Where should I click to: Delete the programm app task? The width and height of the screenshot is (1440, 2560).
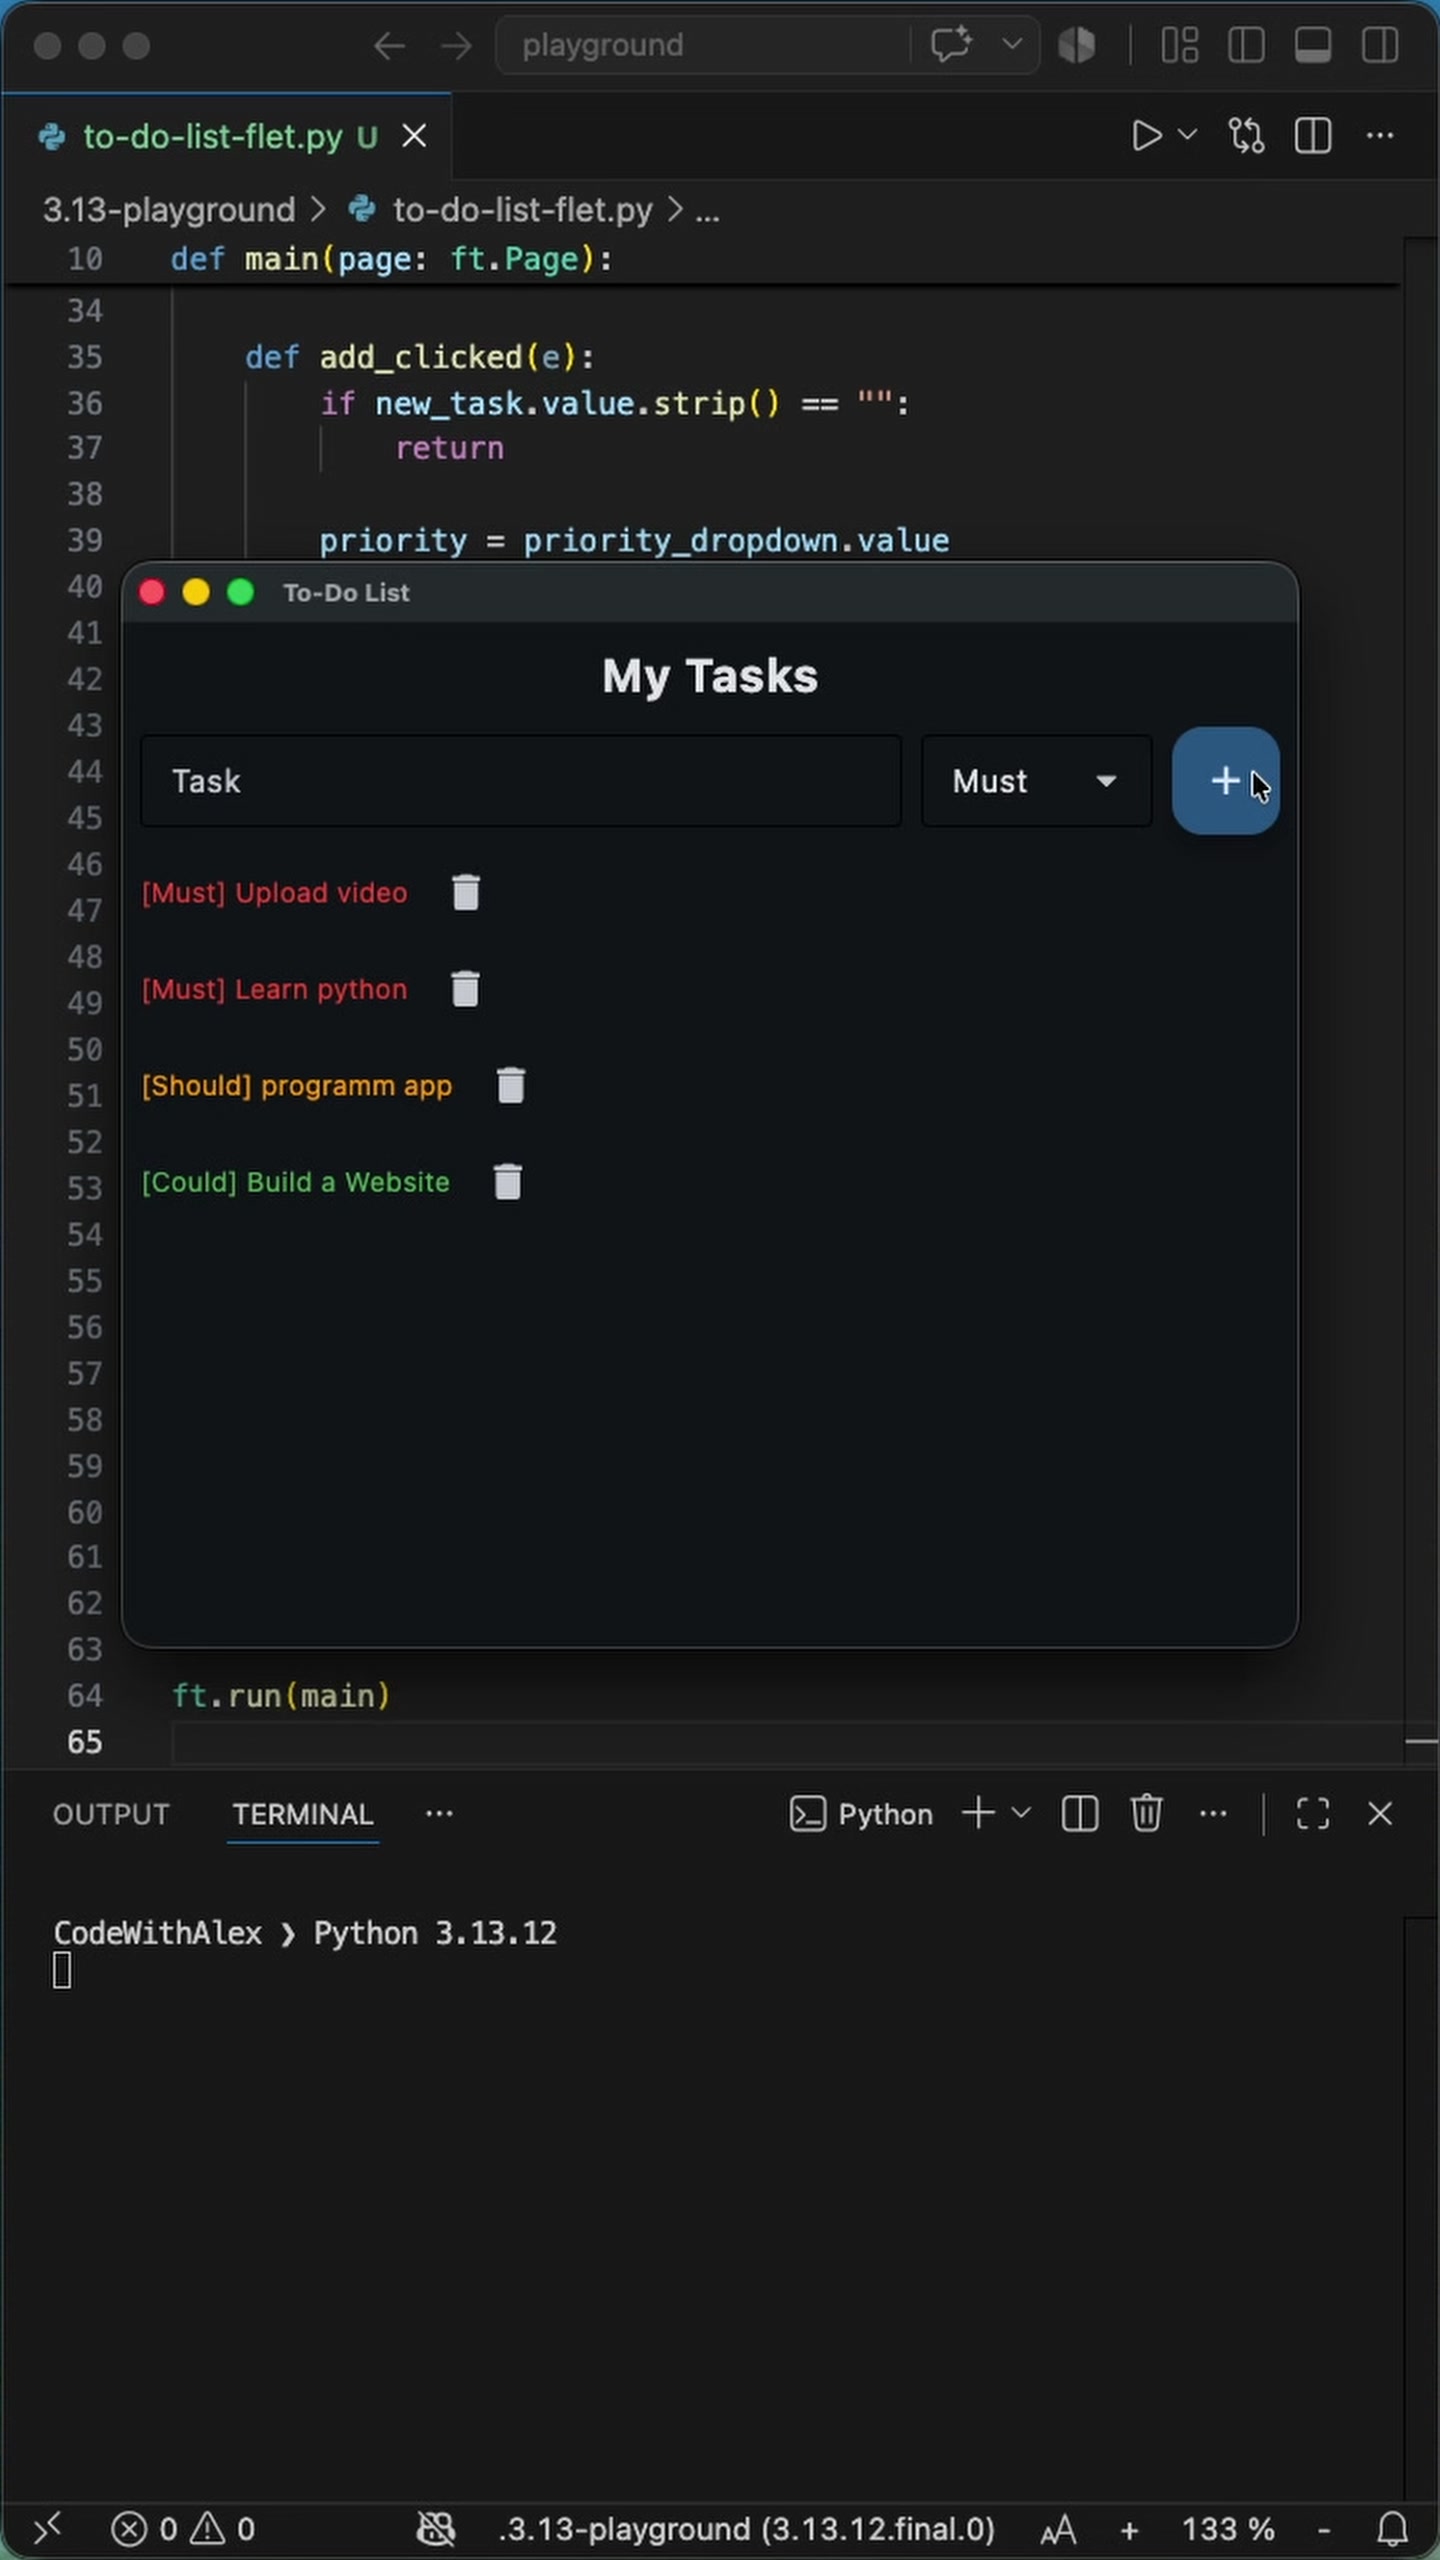pyautogui.click(x=510, y=1085)
